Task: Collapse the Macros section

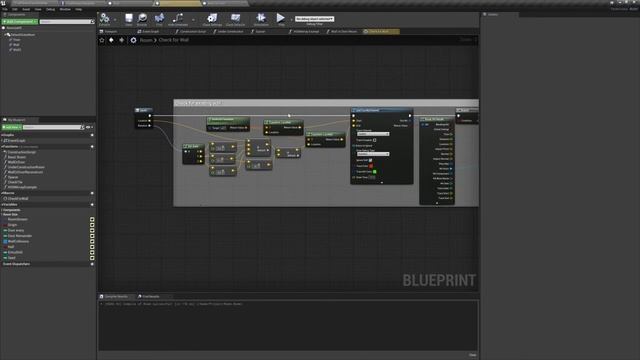Action: (x=2, y=193)
